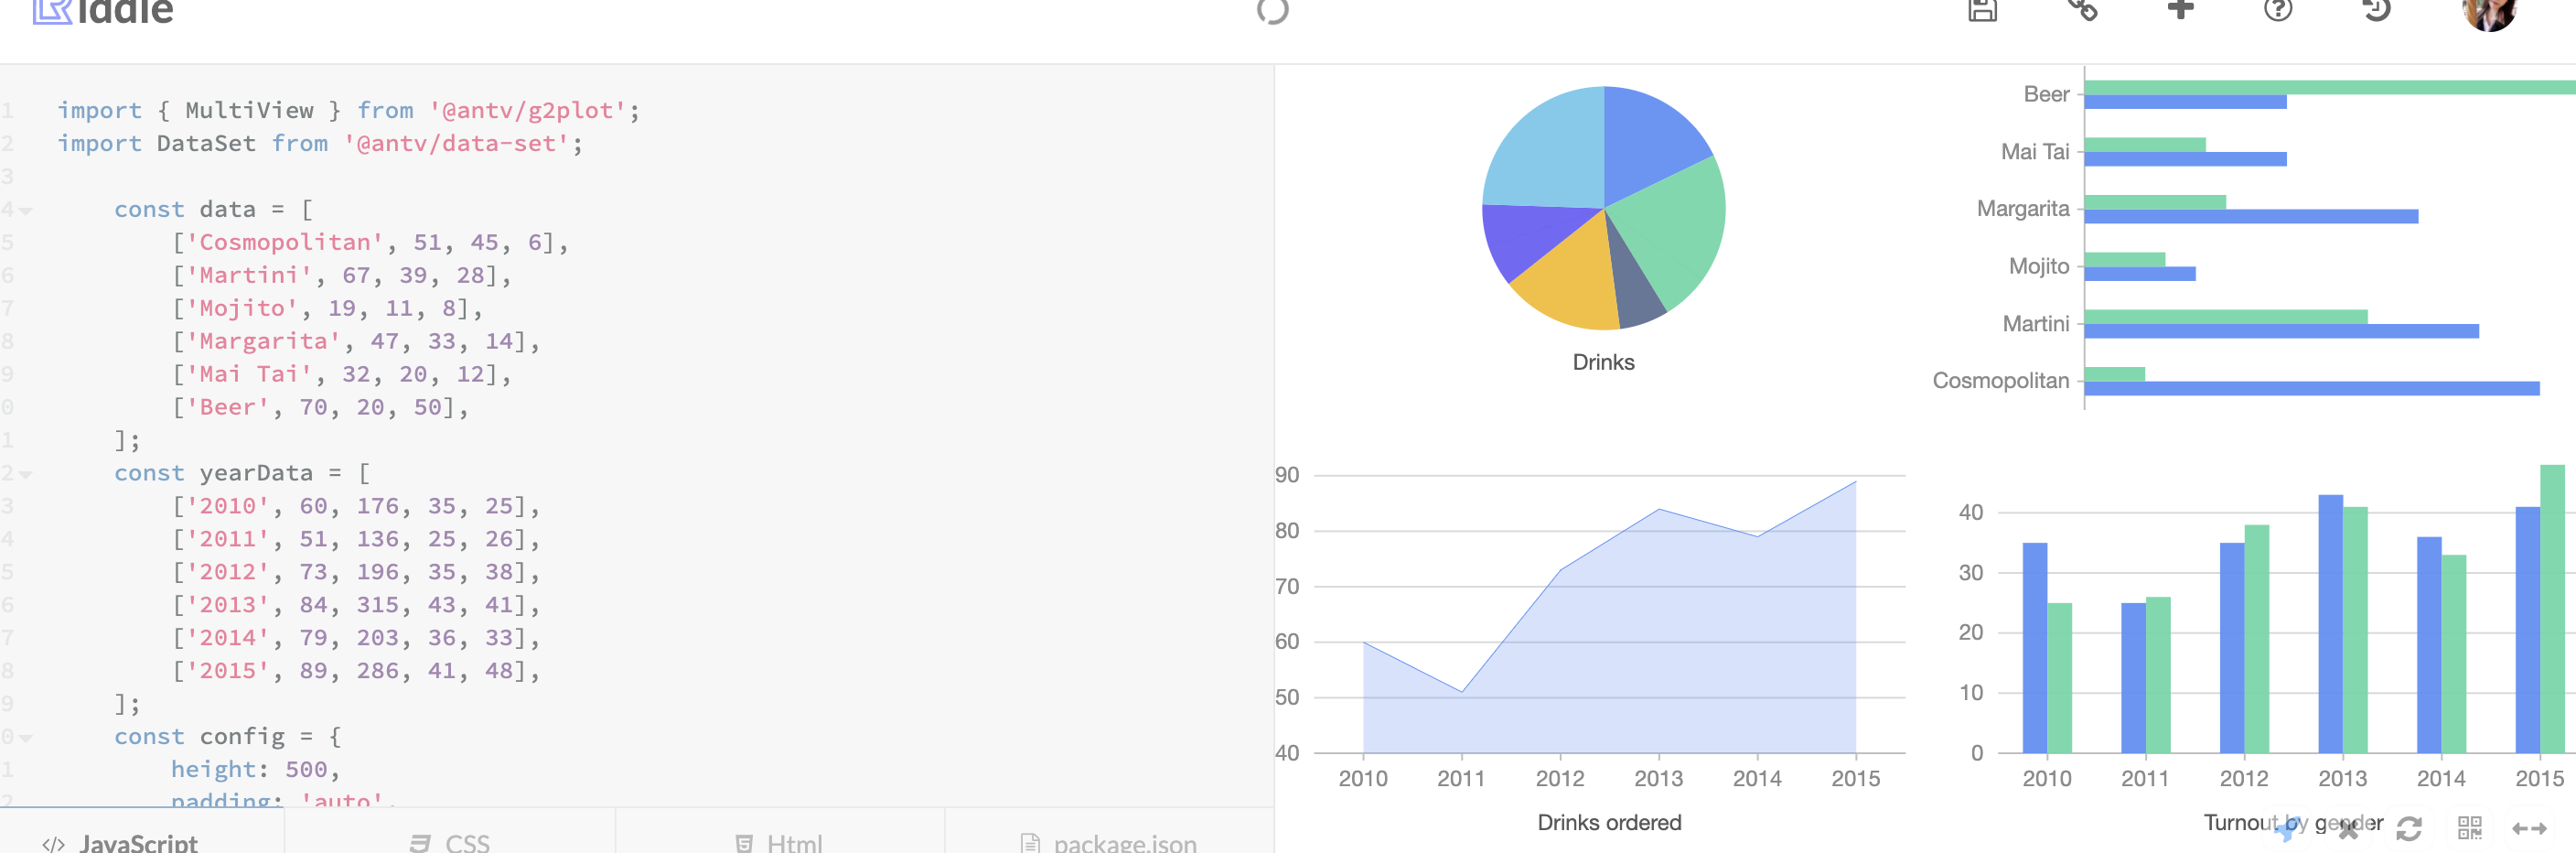Click the green 2012 column in gender chart

[x=2256, y=639]
